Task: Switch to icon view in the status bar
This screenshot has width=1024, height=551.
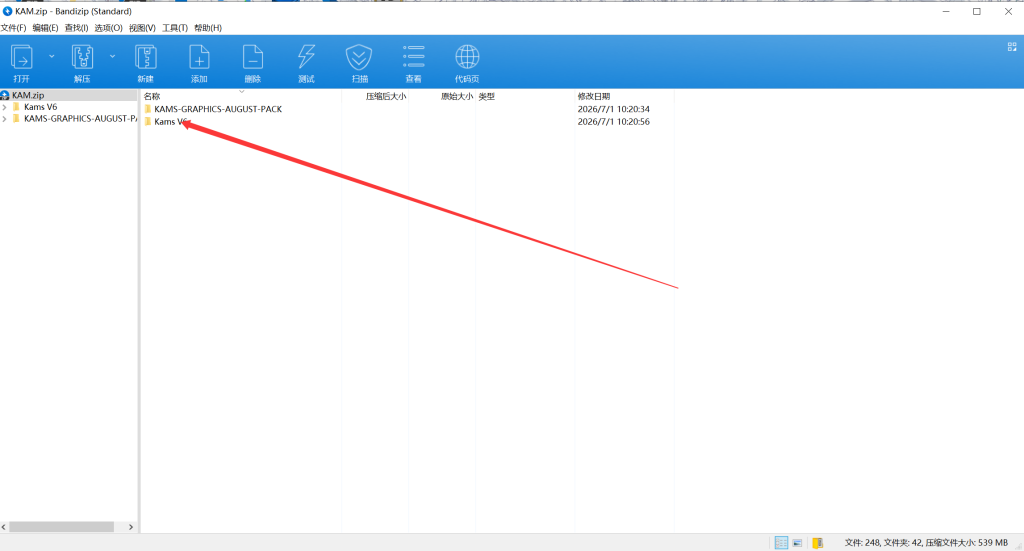Action: coord(797,543)
